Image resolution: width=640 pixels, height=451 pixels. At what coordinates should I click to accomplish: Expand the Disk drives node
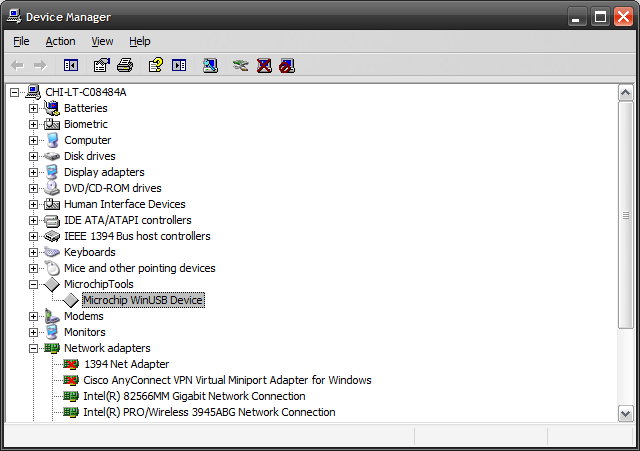pos(33,156)
